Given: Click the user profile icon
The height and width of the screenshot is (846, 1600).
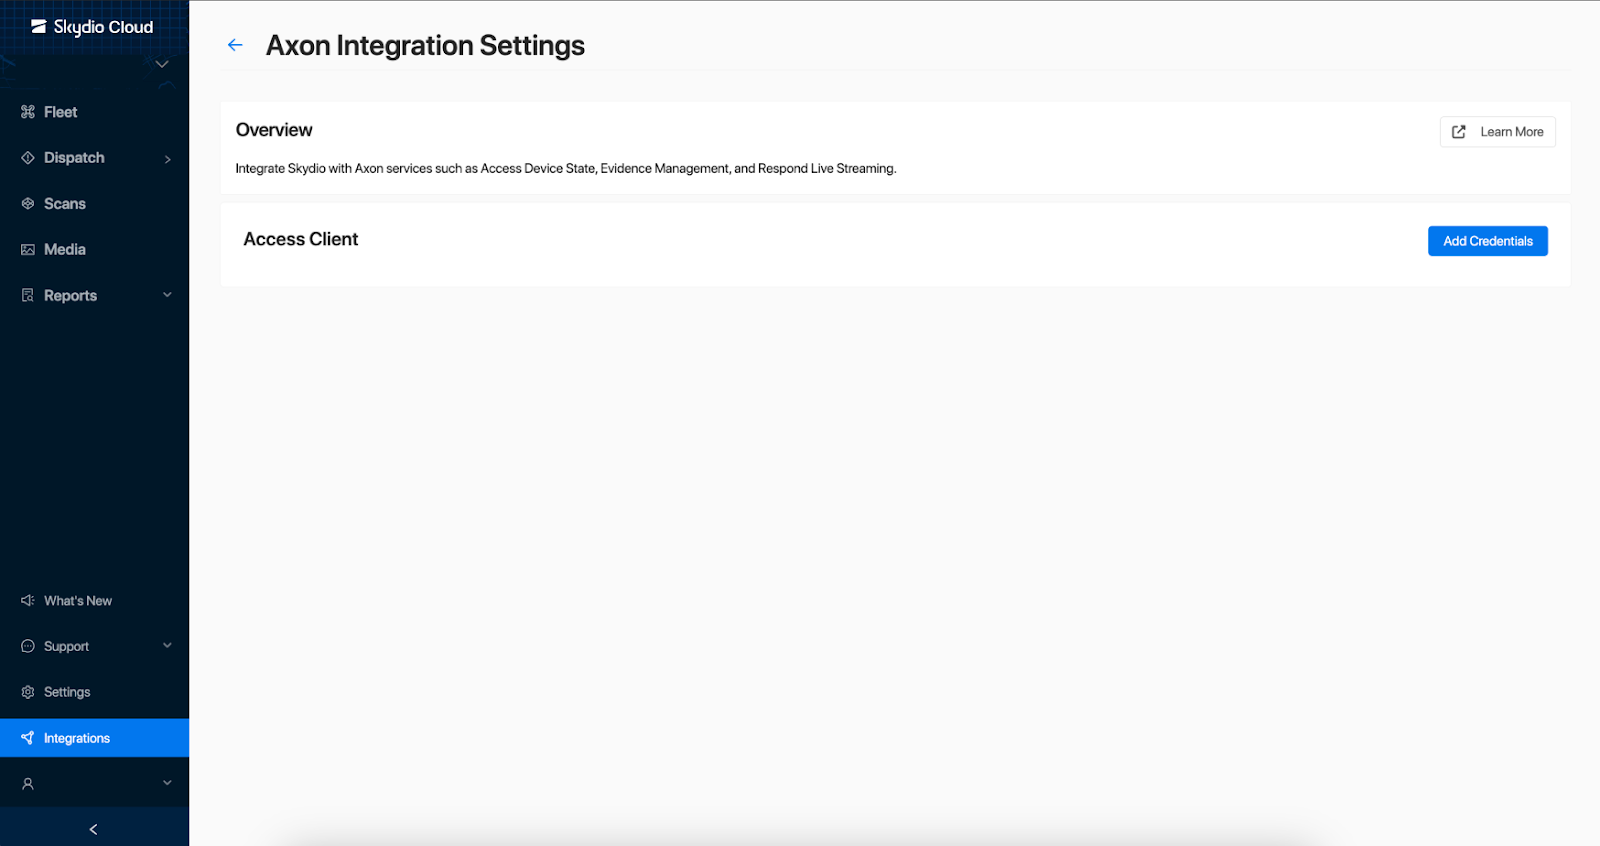Looking at the screenshot, I should coord(28,784).
